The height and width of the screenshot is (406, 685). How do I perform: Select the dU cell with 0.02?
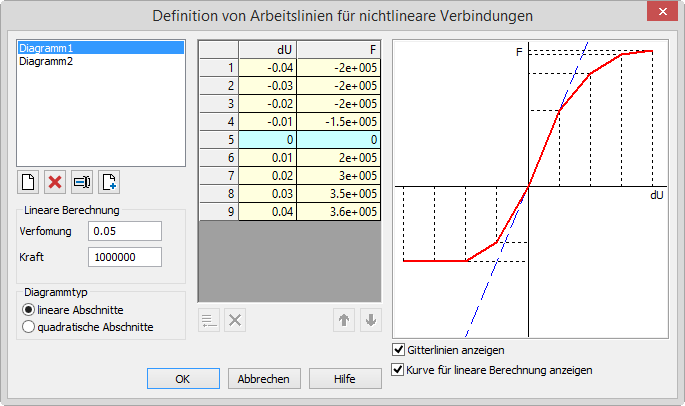pos(268,175)
